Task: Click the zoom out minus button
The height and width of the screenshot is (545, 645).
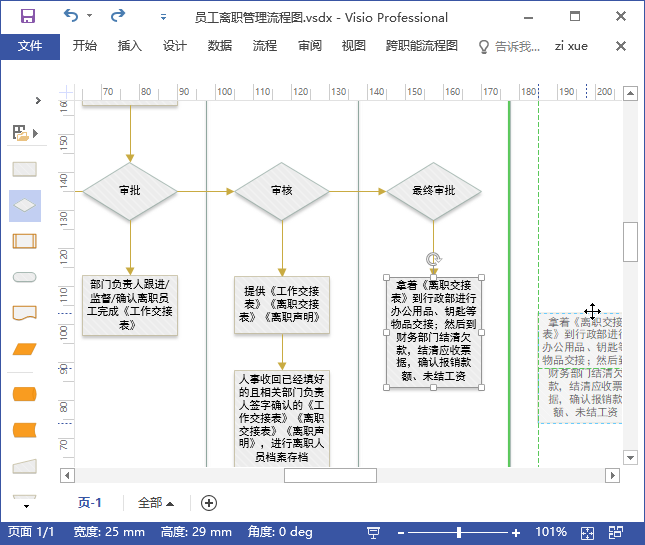Action: tap(401, 533)
